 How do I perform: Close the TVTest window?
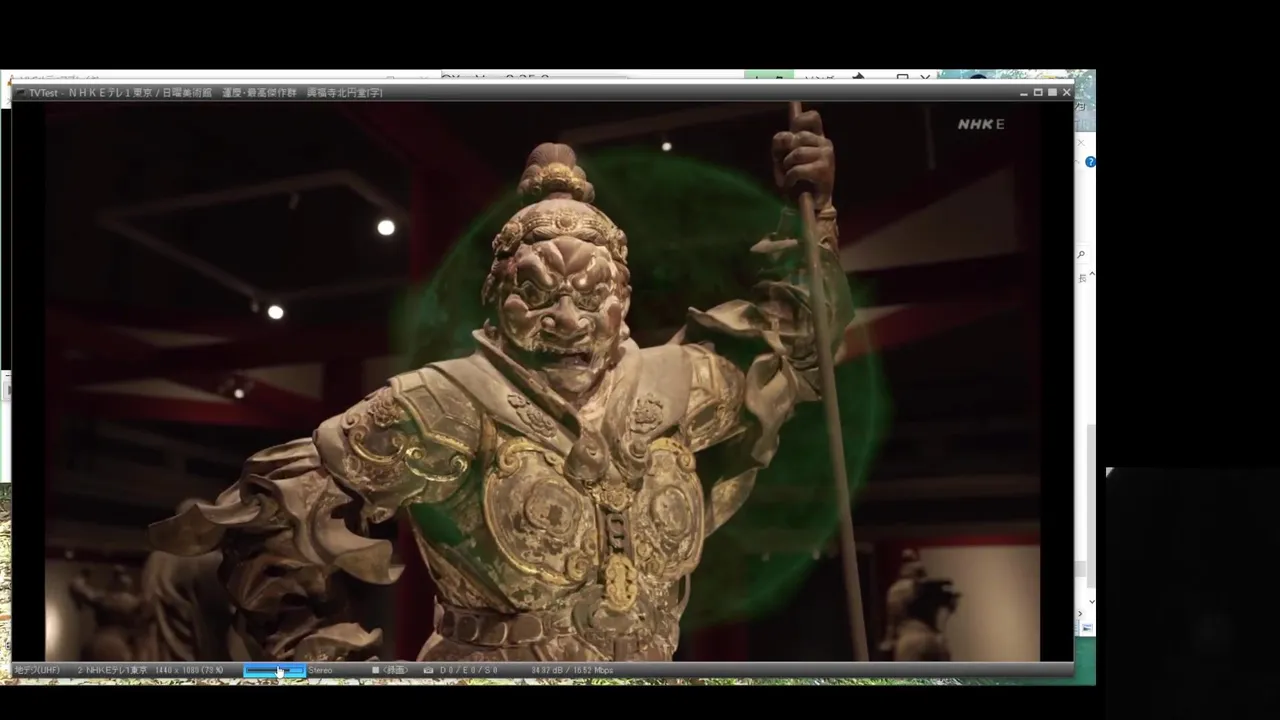pos(1066,92)
